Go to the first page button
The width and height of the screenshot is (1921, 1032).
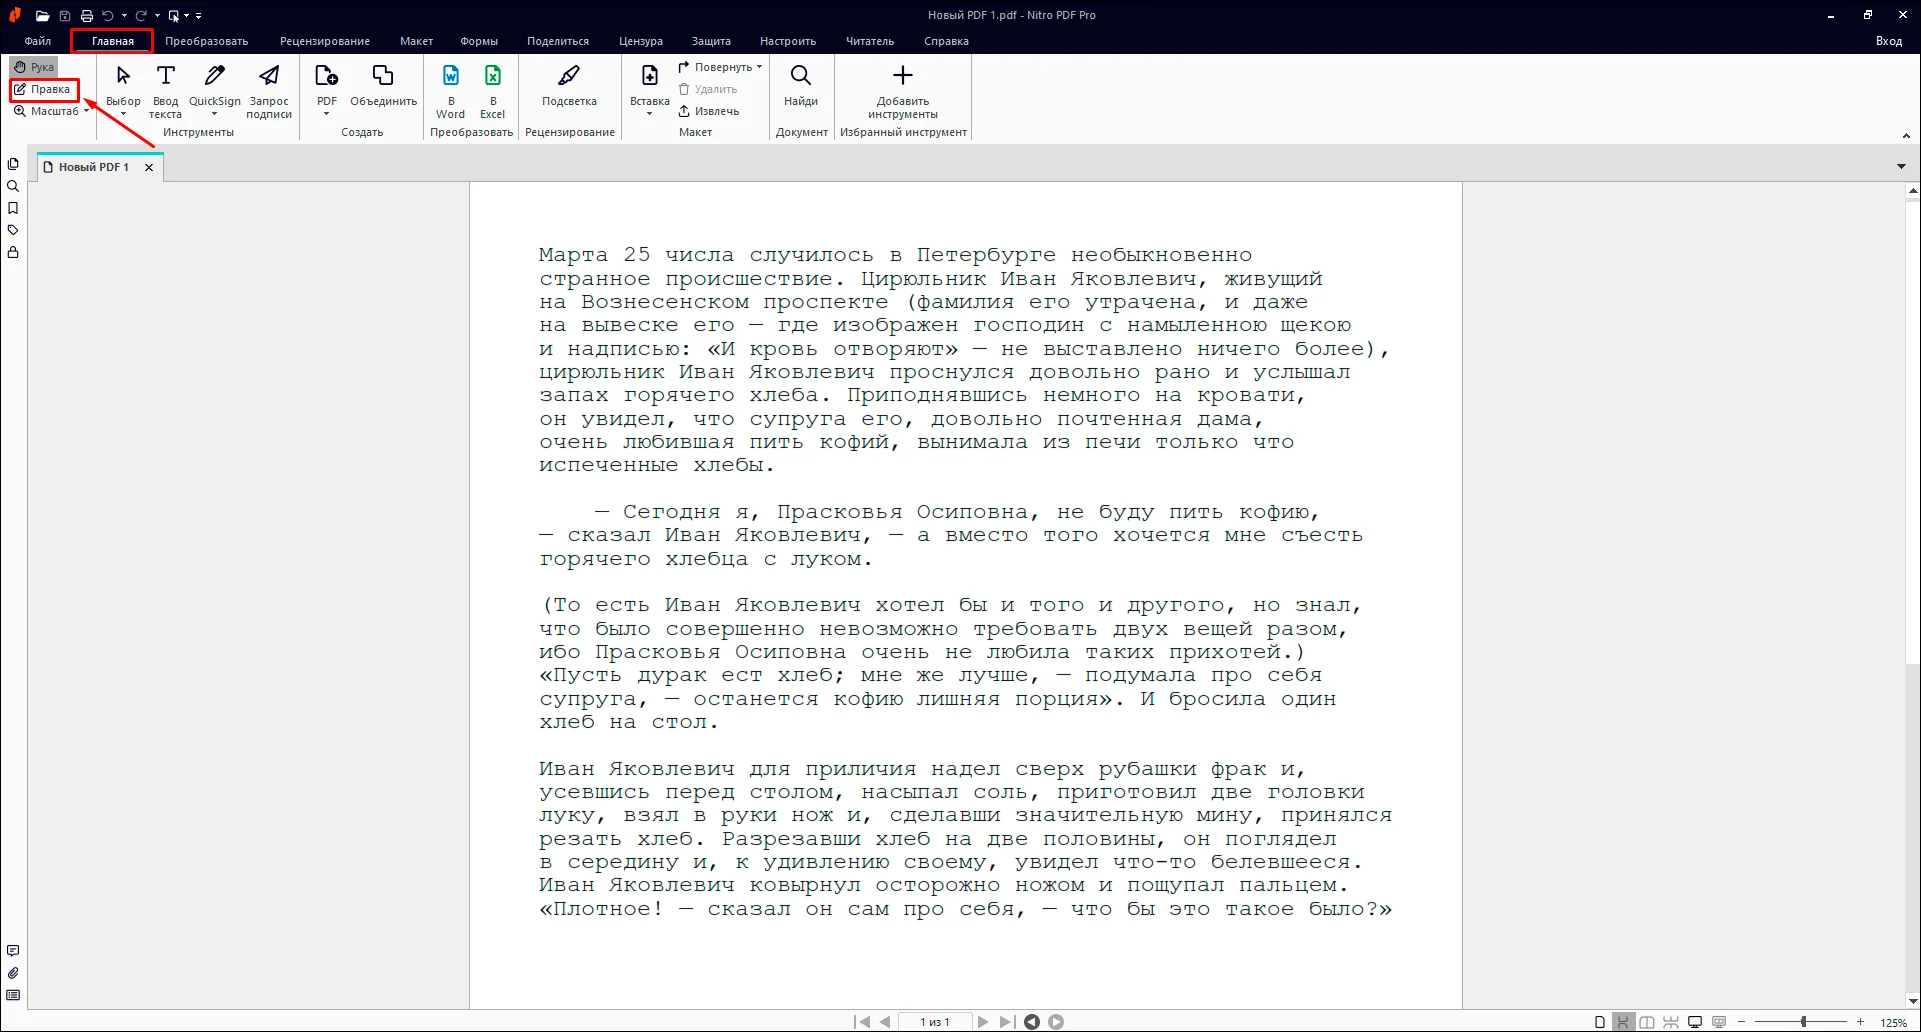[862, 1022]
